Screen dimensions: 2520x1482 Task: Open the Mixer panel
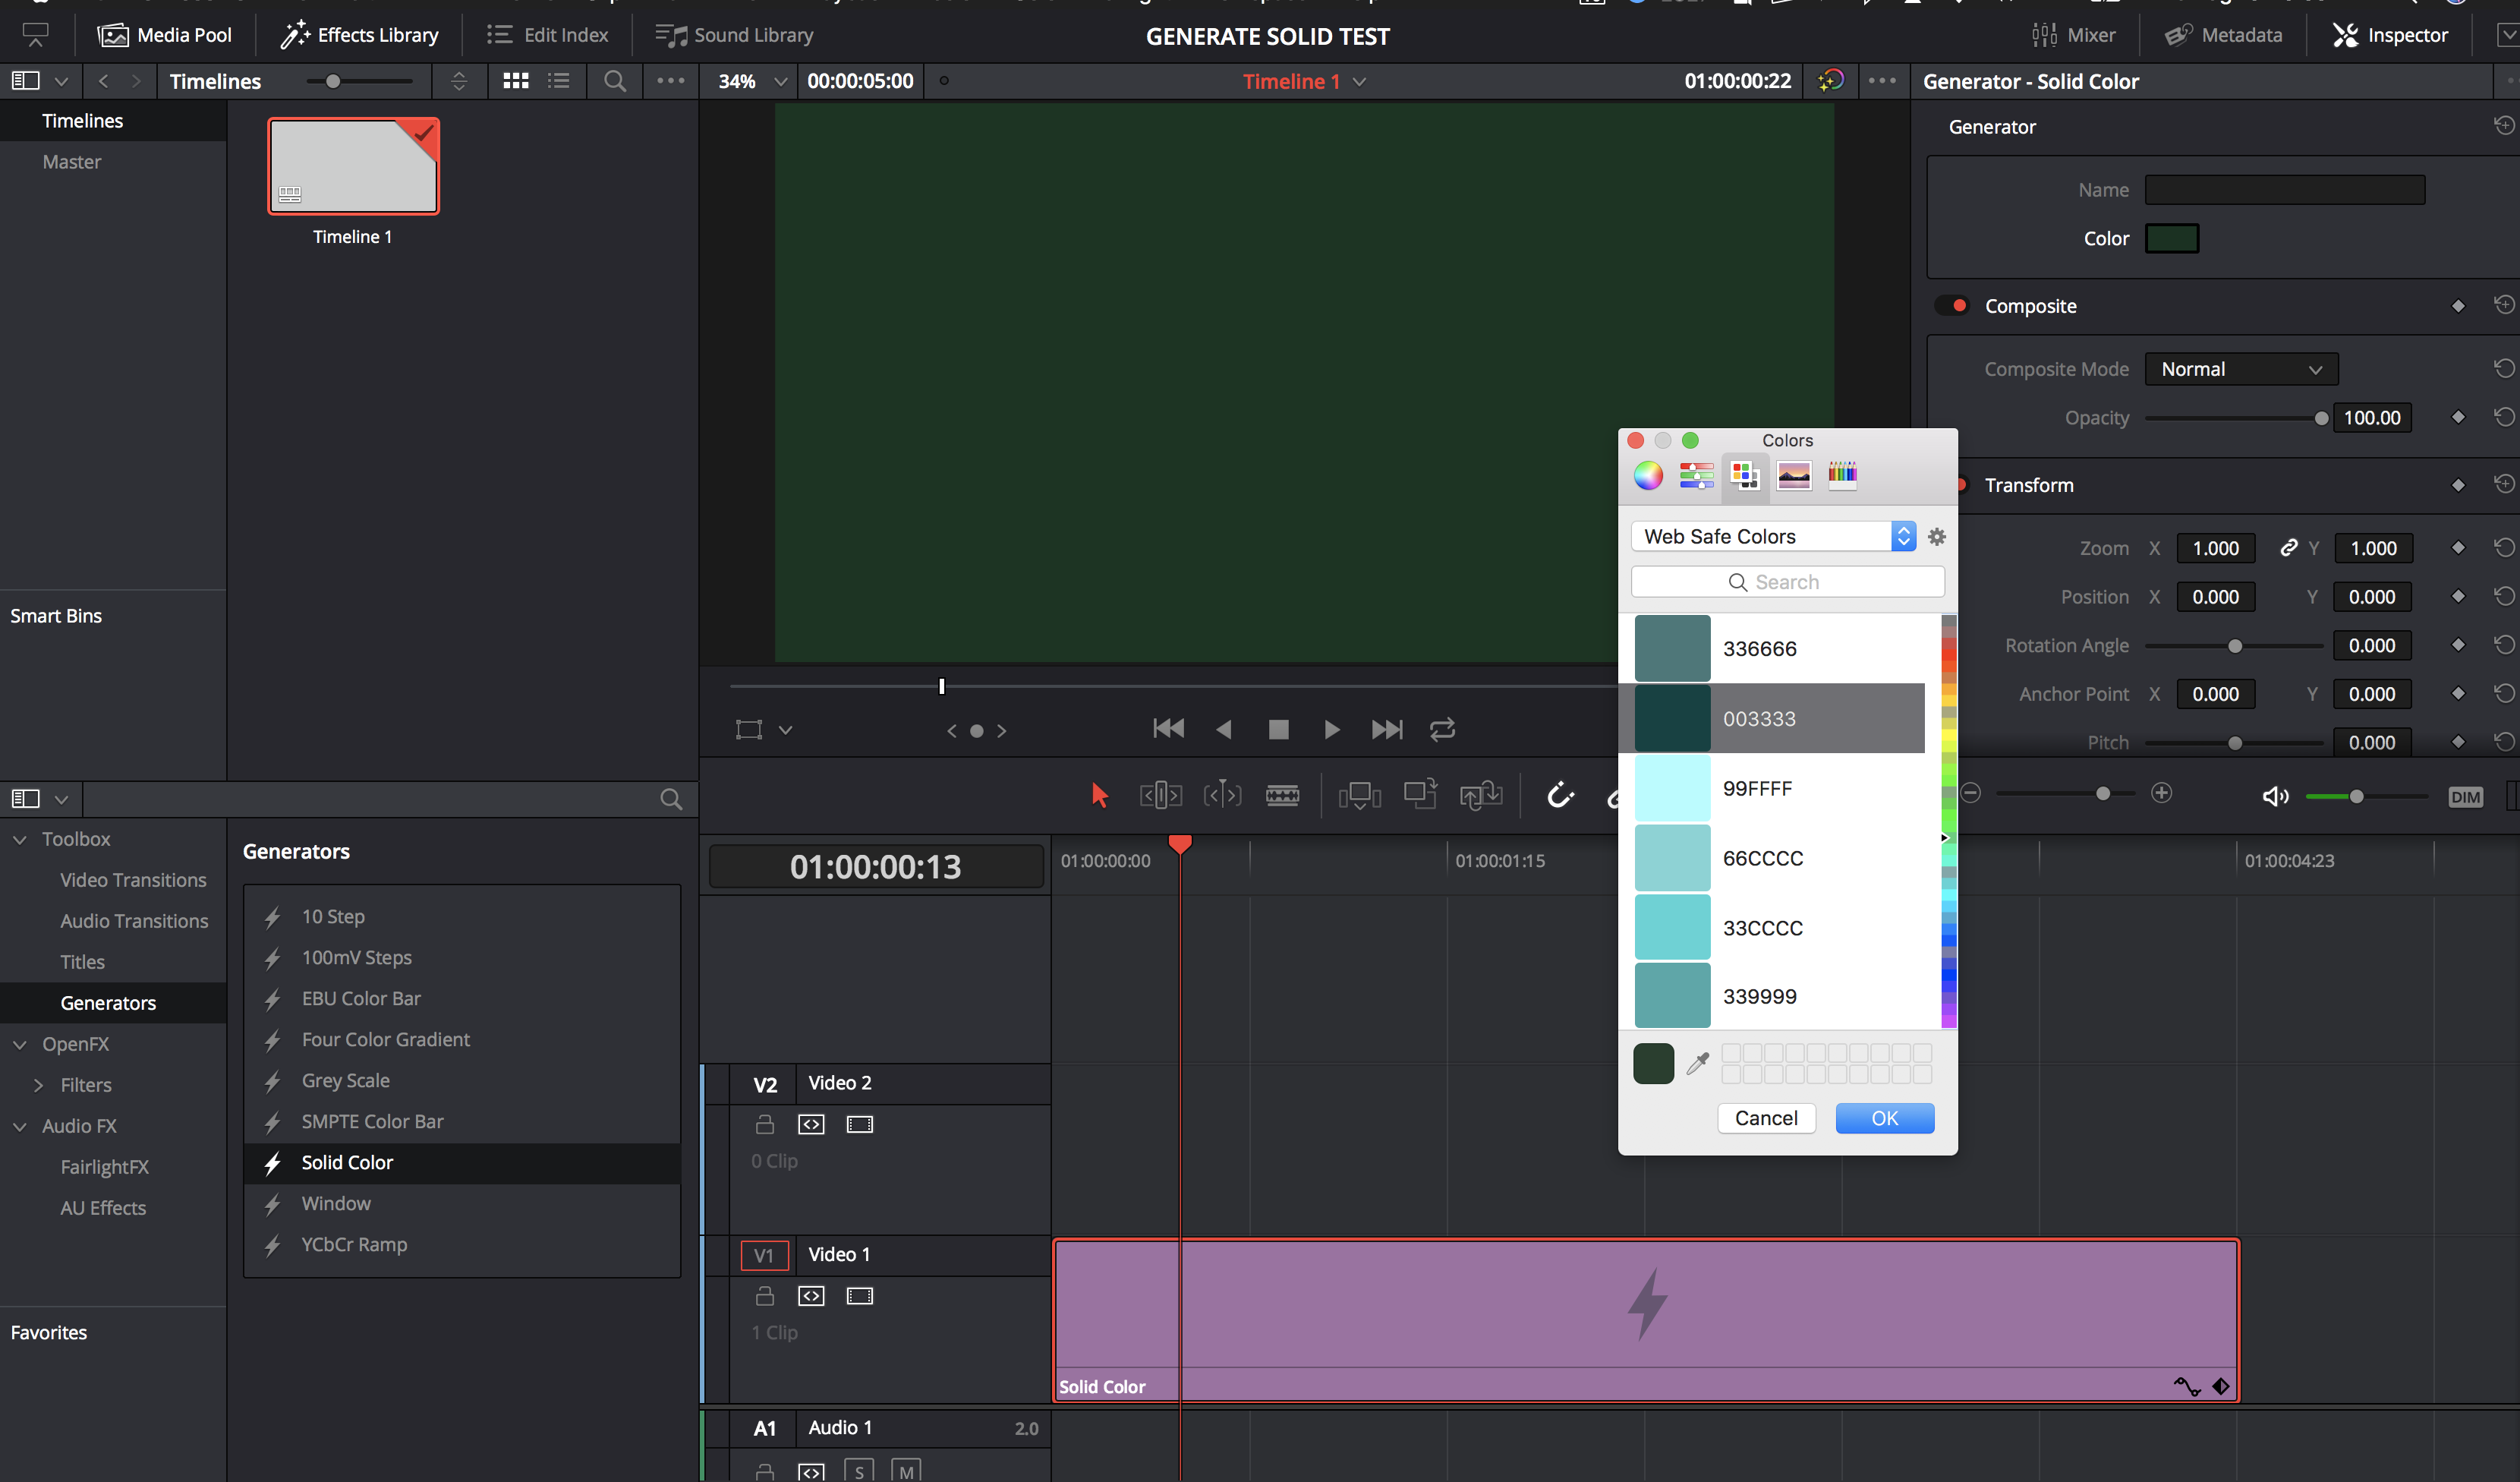(x=2073, y=35)
